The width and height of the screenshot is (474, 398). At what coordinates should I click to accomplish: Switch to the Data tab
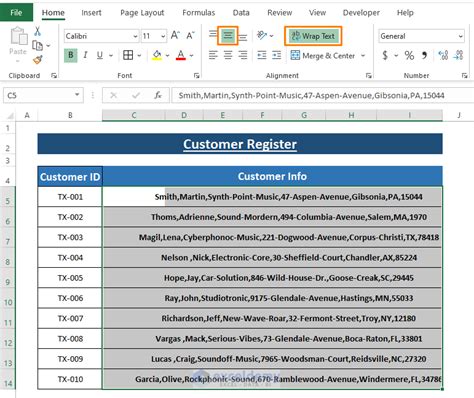(241, 13)
